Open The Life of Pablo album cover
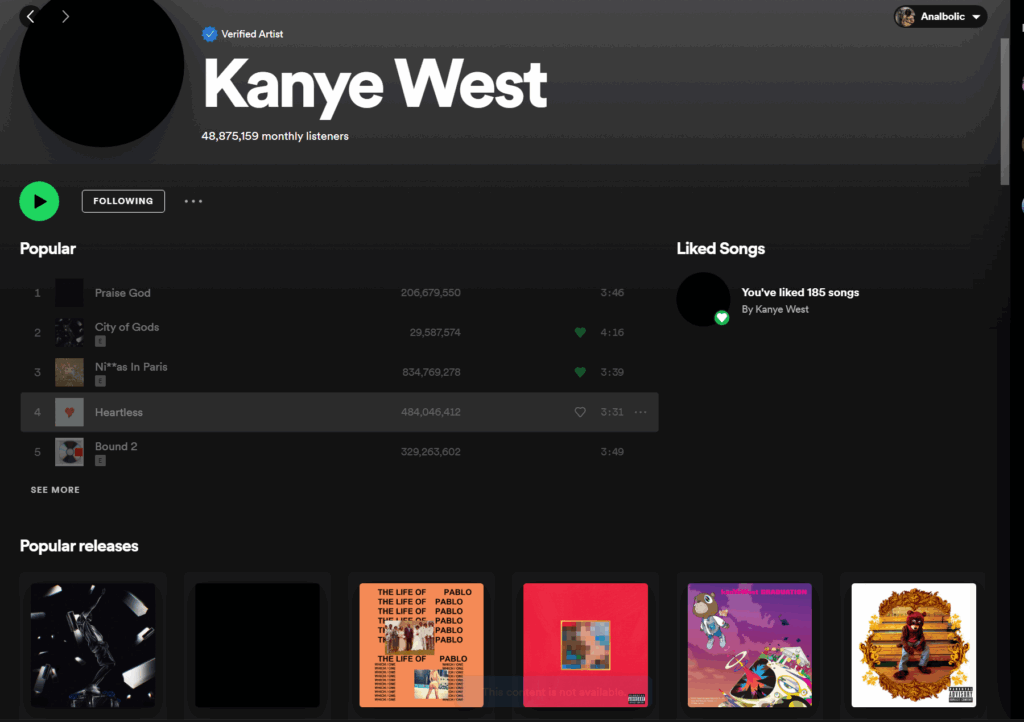1024x722 pixels. (421, 645)
